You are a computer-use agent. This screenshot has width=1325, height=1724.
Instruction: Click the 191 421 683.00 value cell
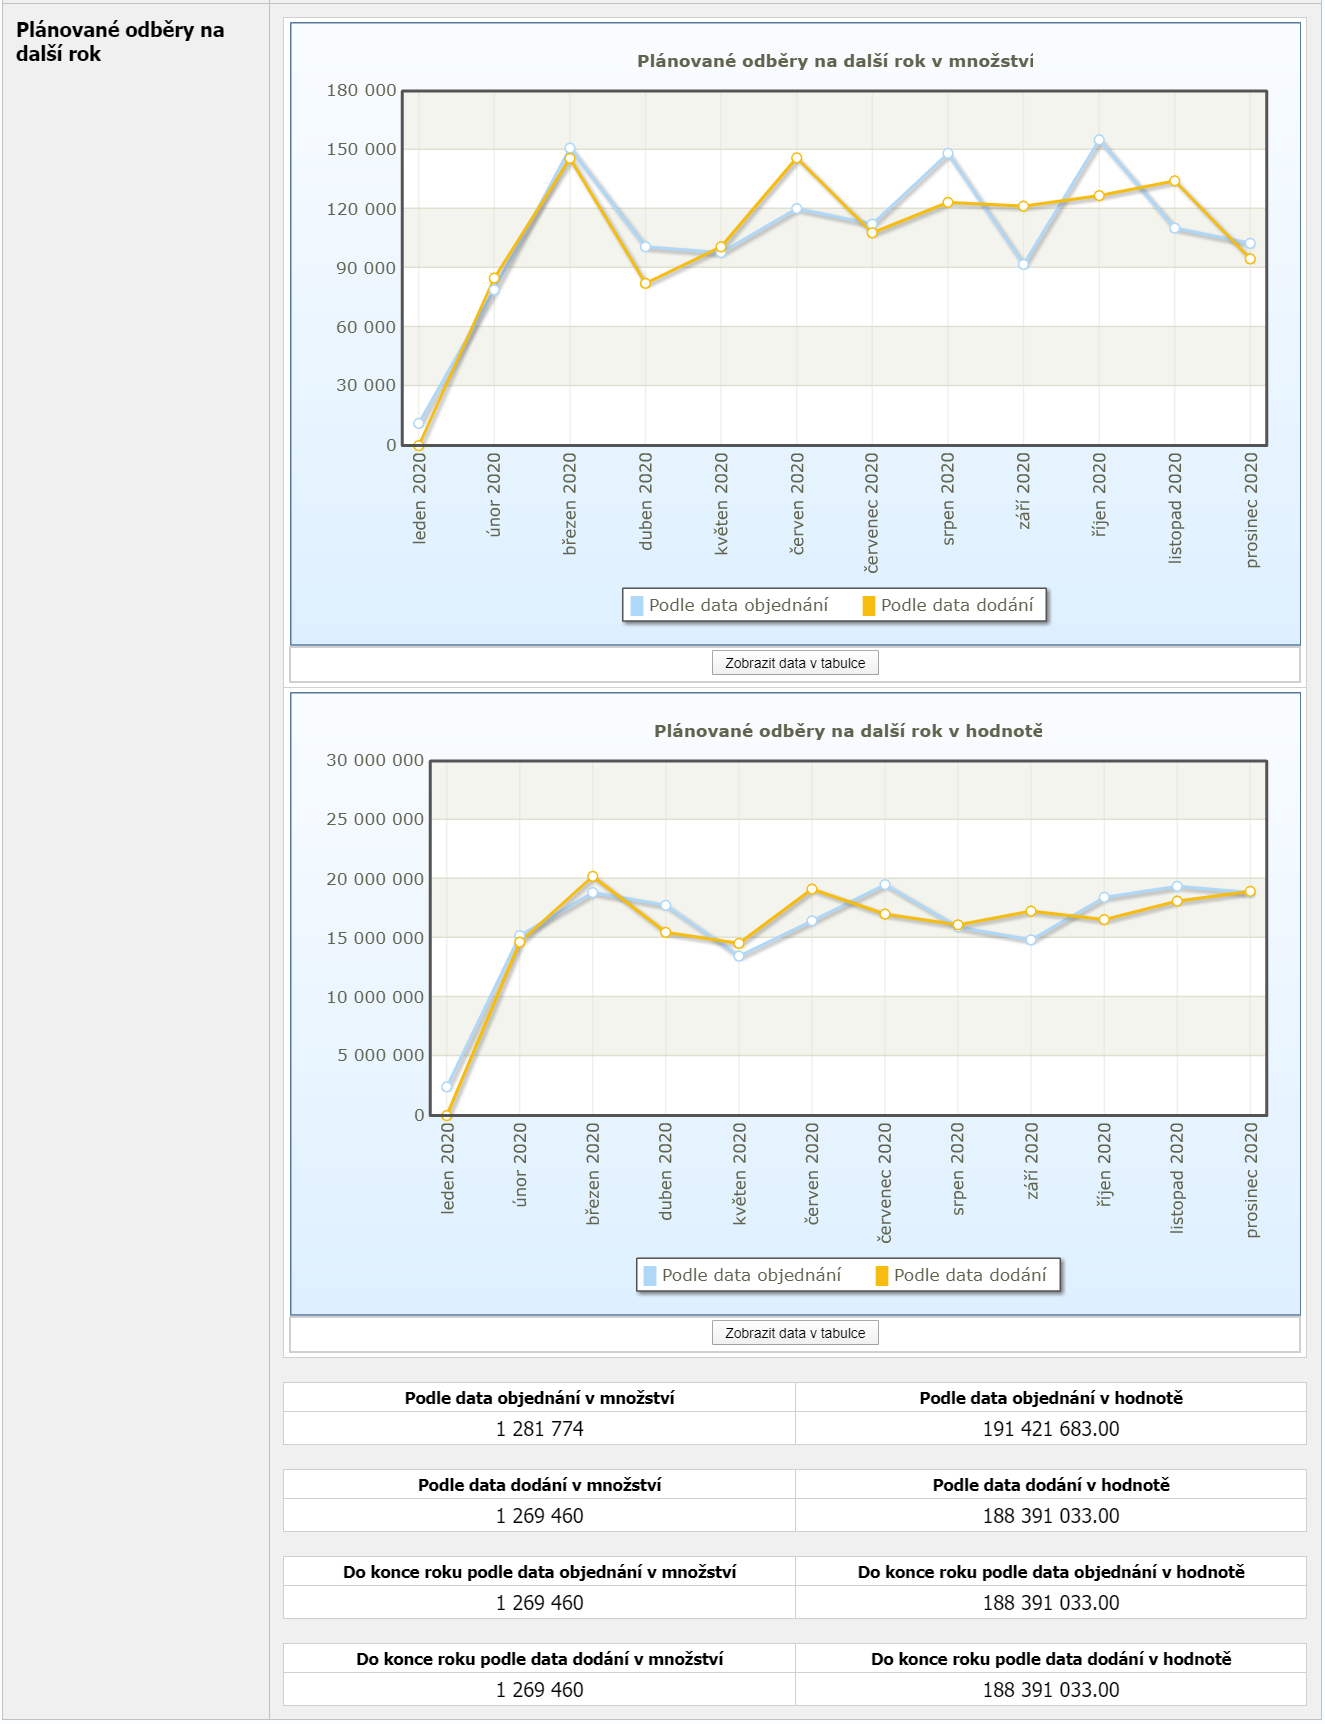coord(1050,1429)
